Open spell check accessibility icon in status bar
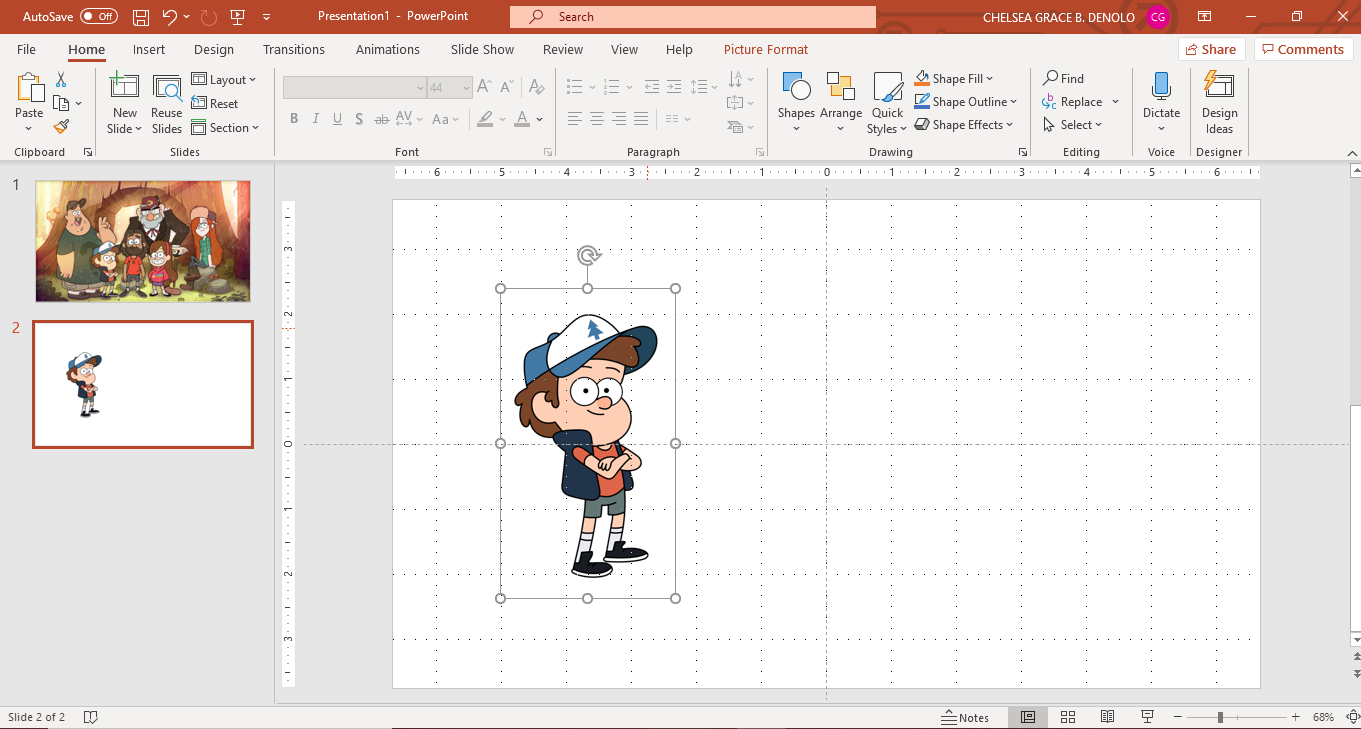1361x729 pixels. click(90, 717)
